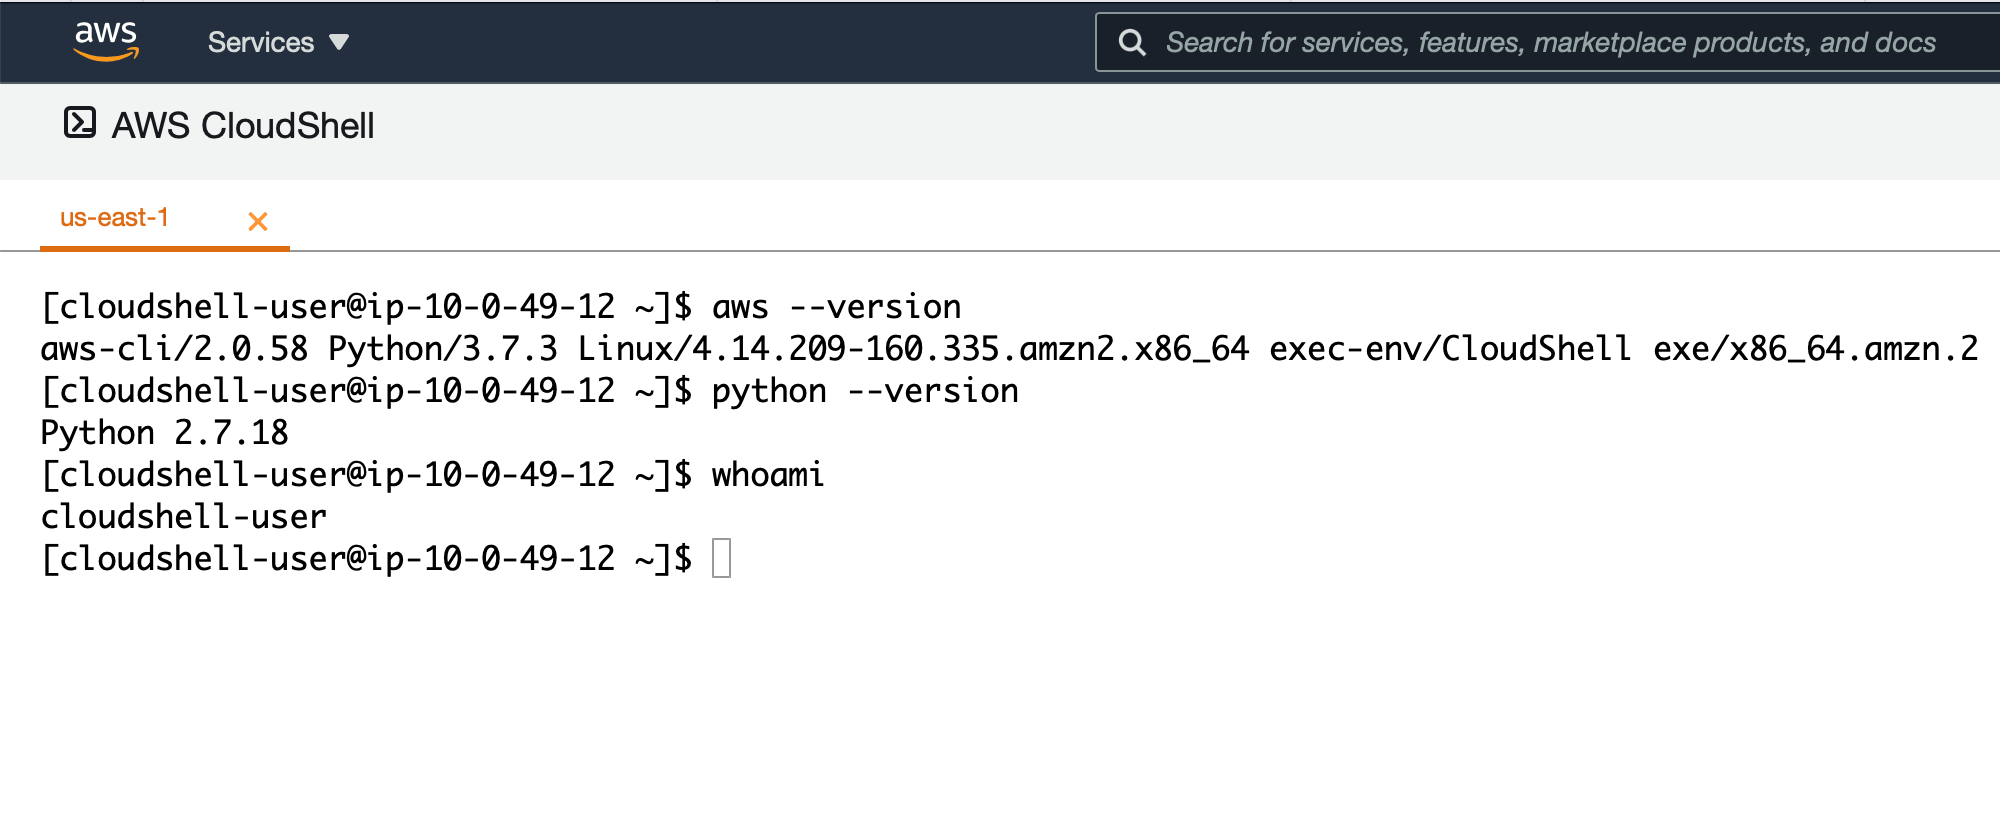Screen dimensions: 2000x840
Task: Click the "exec-env/CloudShell" output text
Action: tap(1450, 349)
